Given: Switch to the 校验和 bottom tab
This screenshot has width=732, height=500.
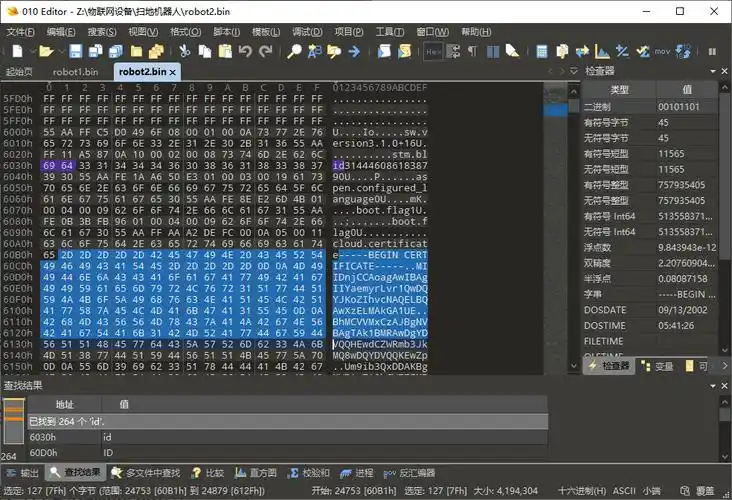Looking at the screenshot, I should (x=313, y=472).
